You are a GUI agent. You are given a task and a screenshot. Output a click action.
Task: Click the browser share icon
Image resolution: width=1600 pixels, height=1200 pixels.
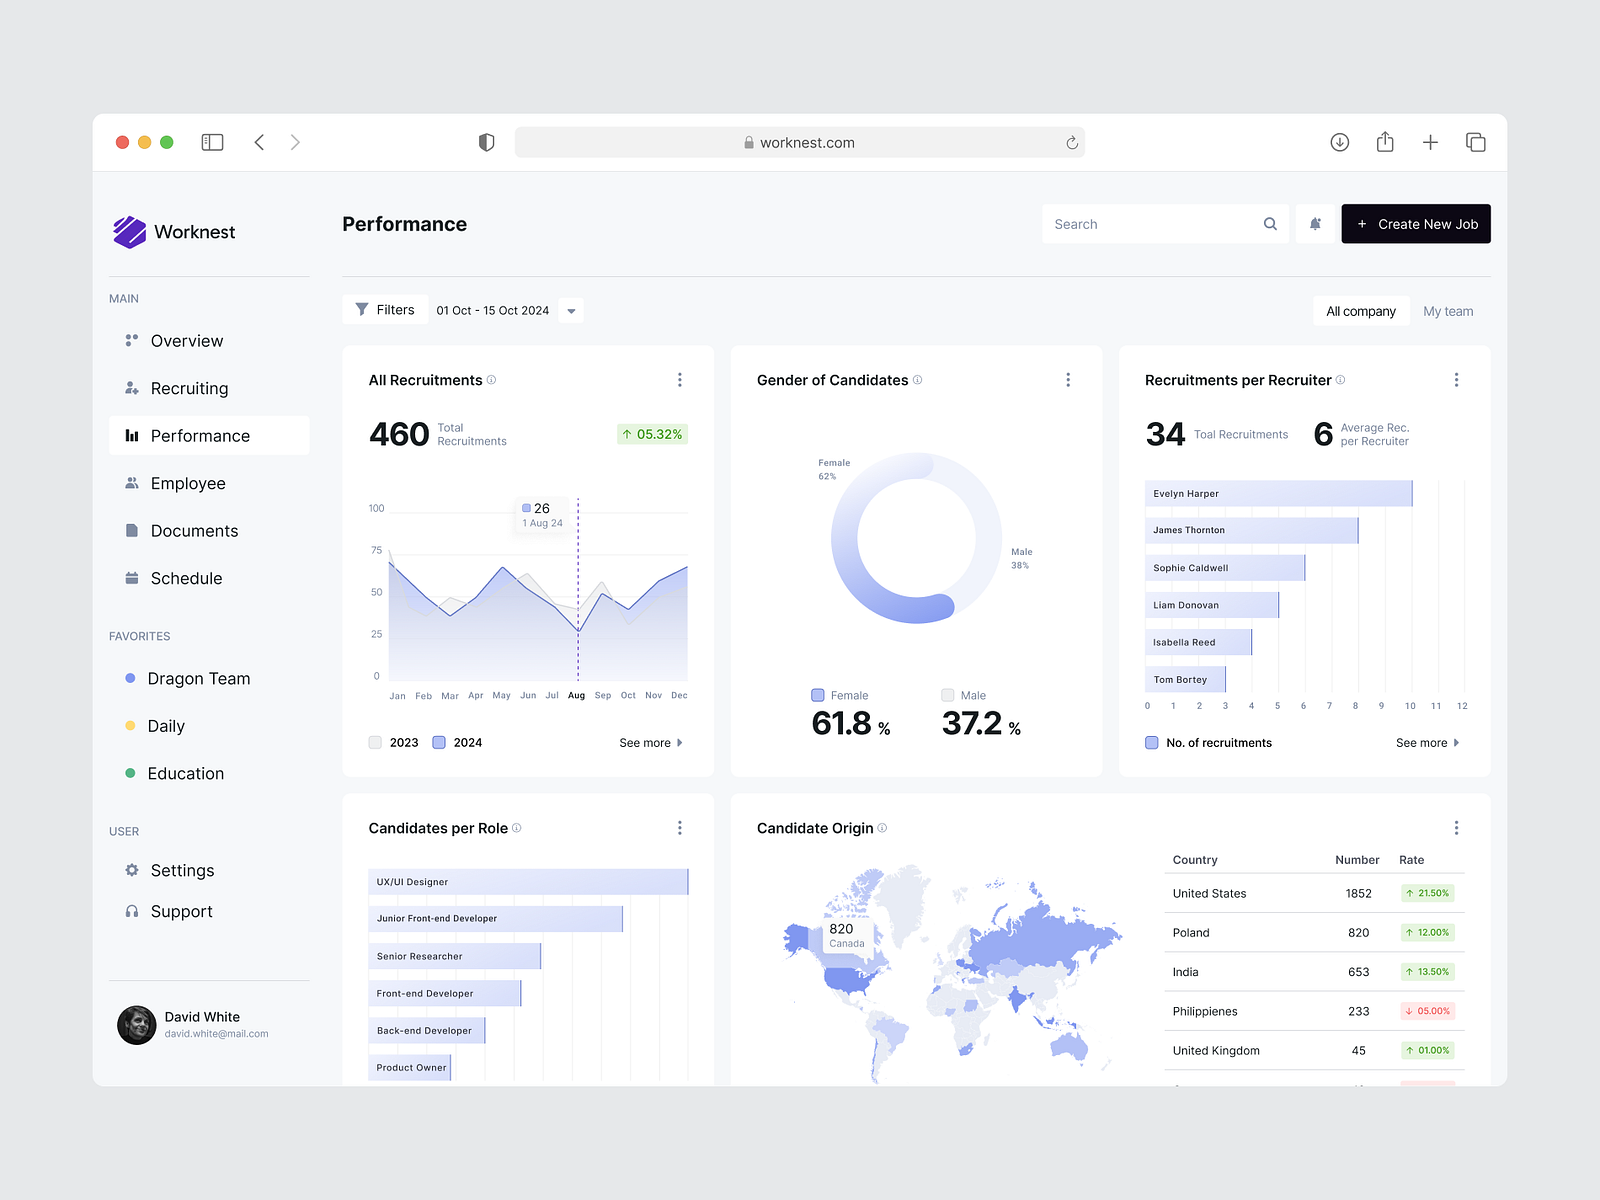pos(1385,142)
